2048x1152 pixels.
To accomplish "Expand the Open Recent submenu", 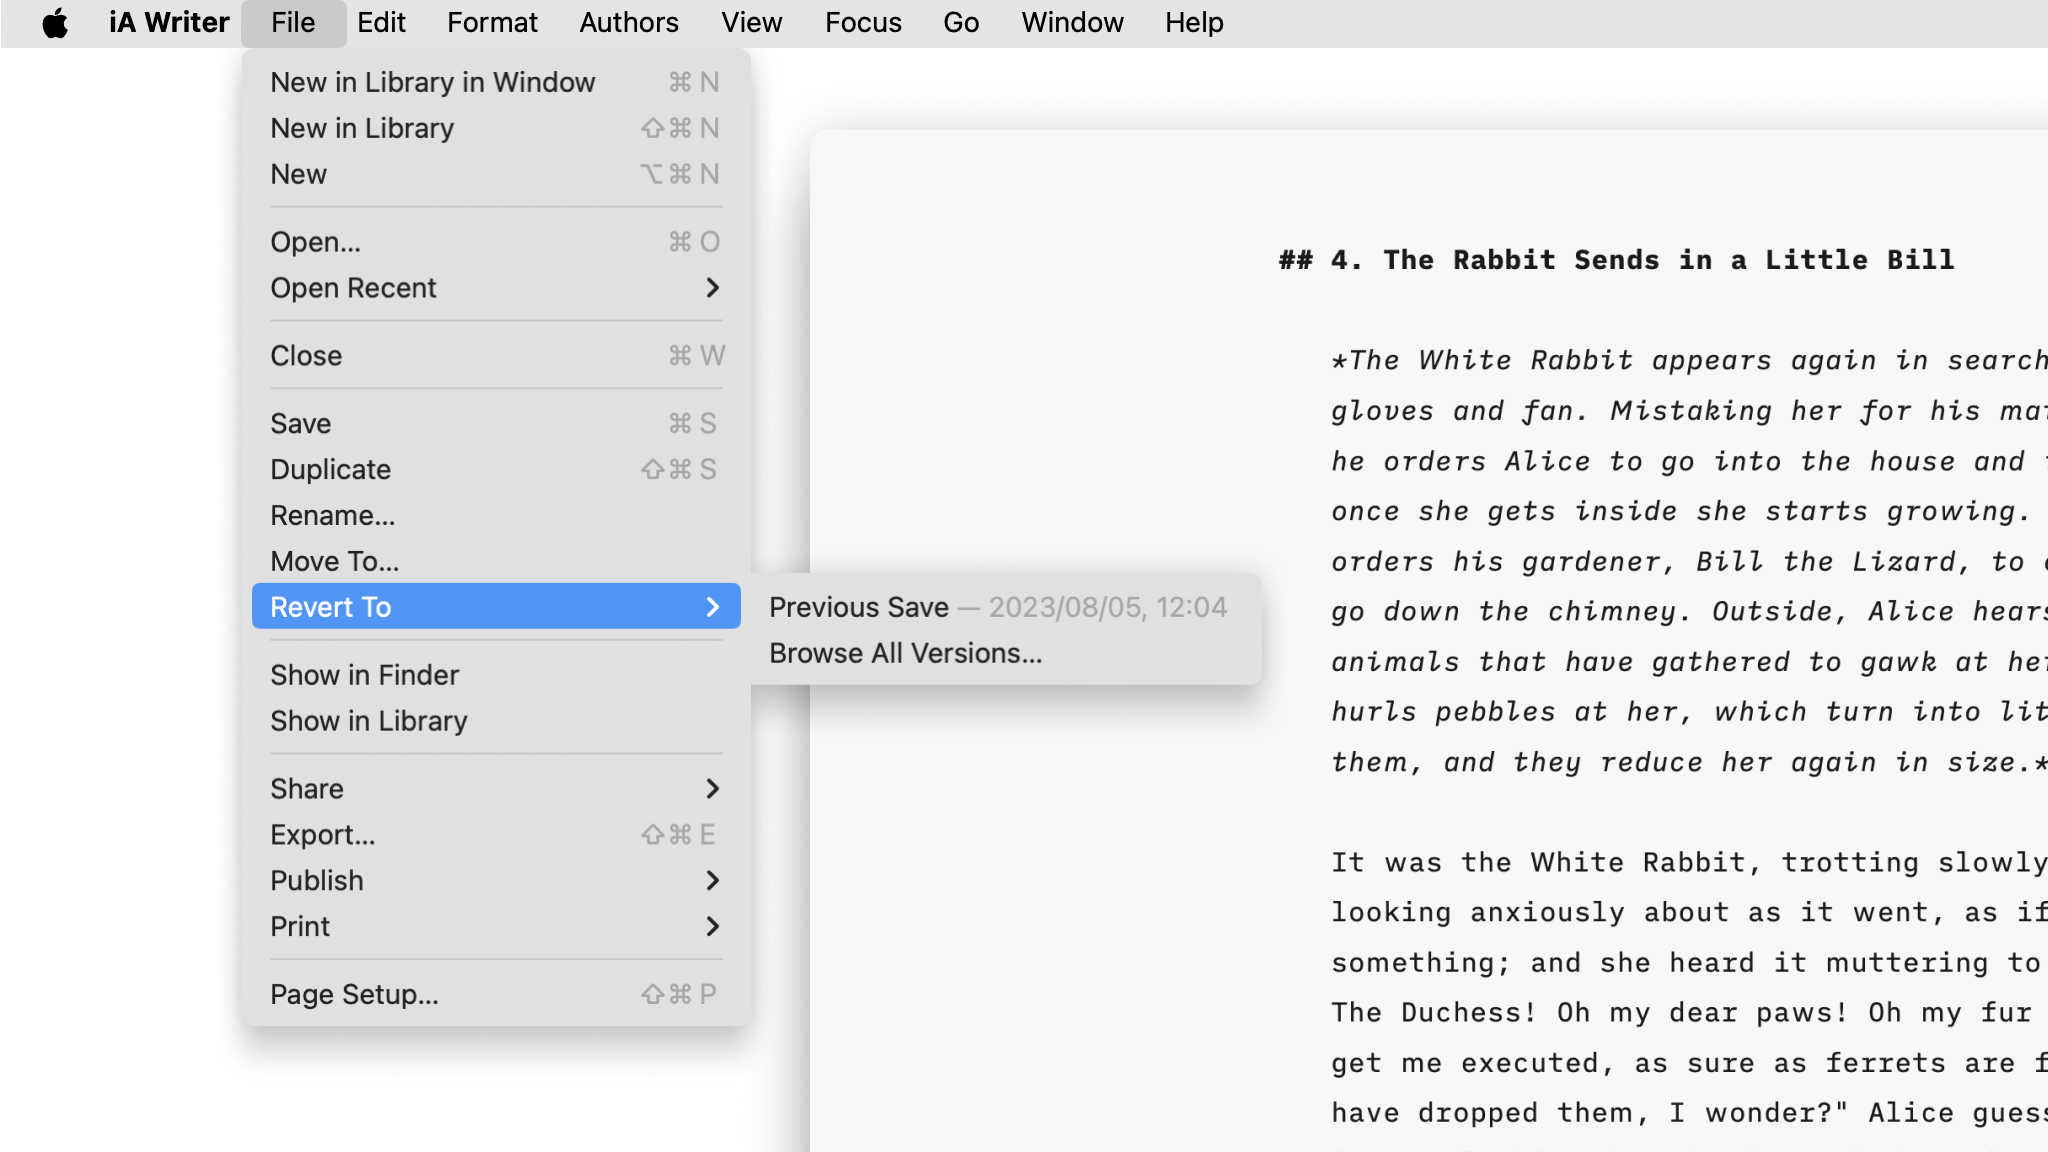I will (x=495, y=288).
